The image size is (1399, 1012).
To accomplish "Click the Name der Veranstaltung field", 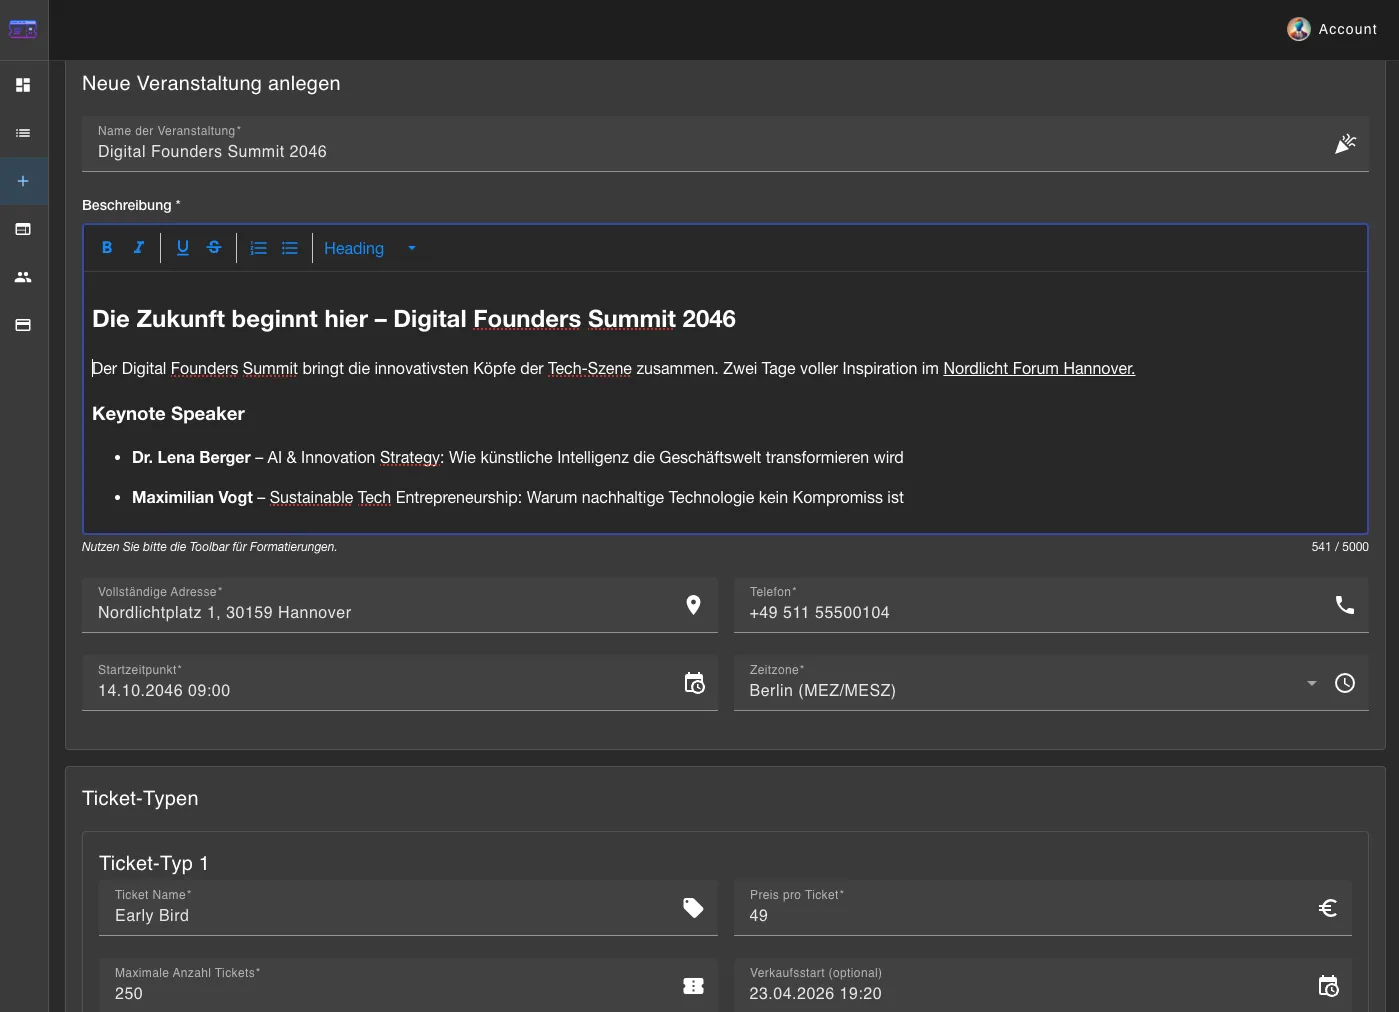I will [x=700, y=152].
